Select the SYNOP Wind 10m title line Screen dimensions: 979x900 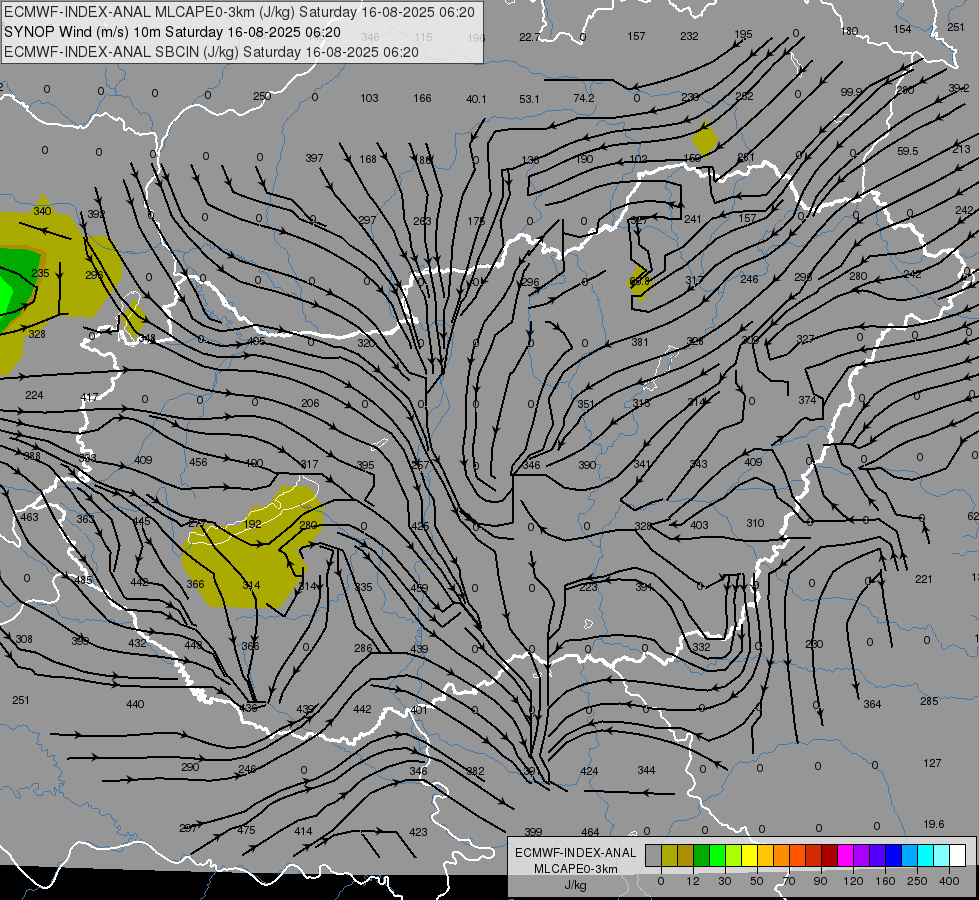pyautogui.click(x=172, y=32)
